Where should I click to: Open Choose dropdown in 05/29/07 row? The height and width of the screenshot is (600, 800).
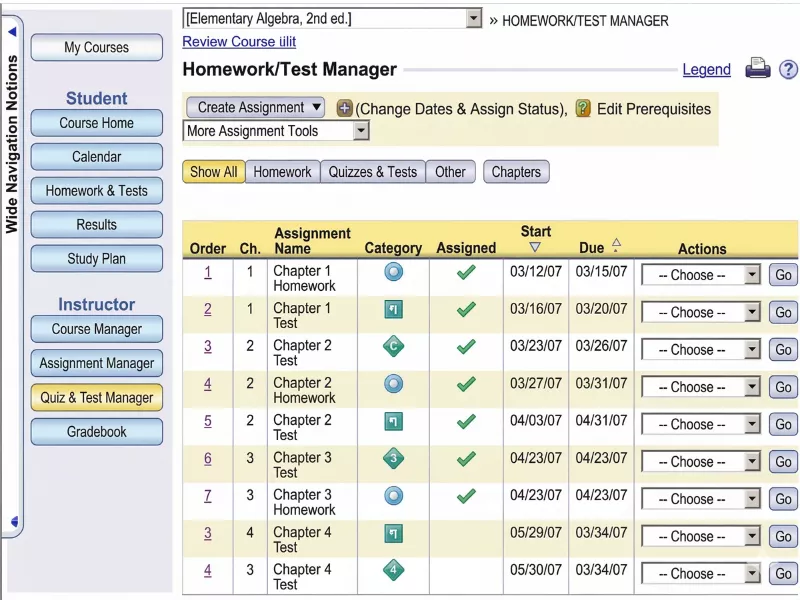pyautogui.click(x=701, y=536)
